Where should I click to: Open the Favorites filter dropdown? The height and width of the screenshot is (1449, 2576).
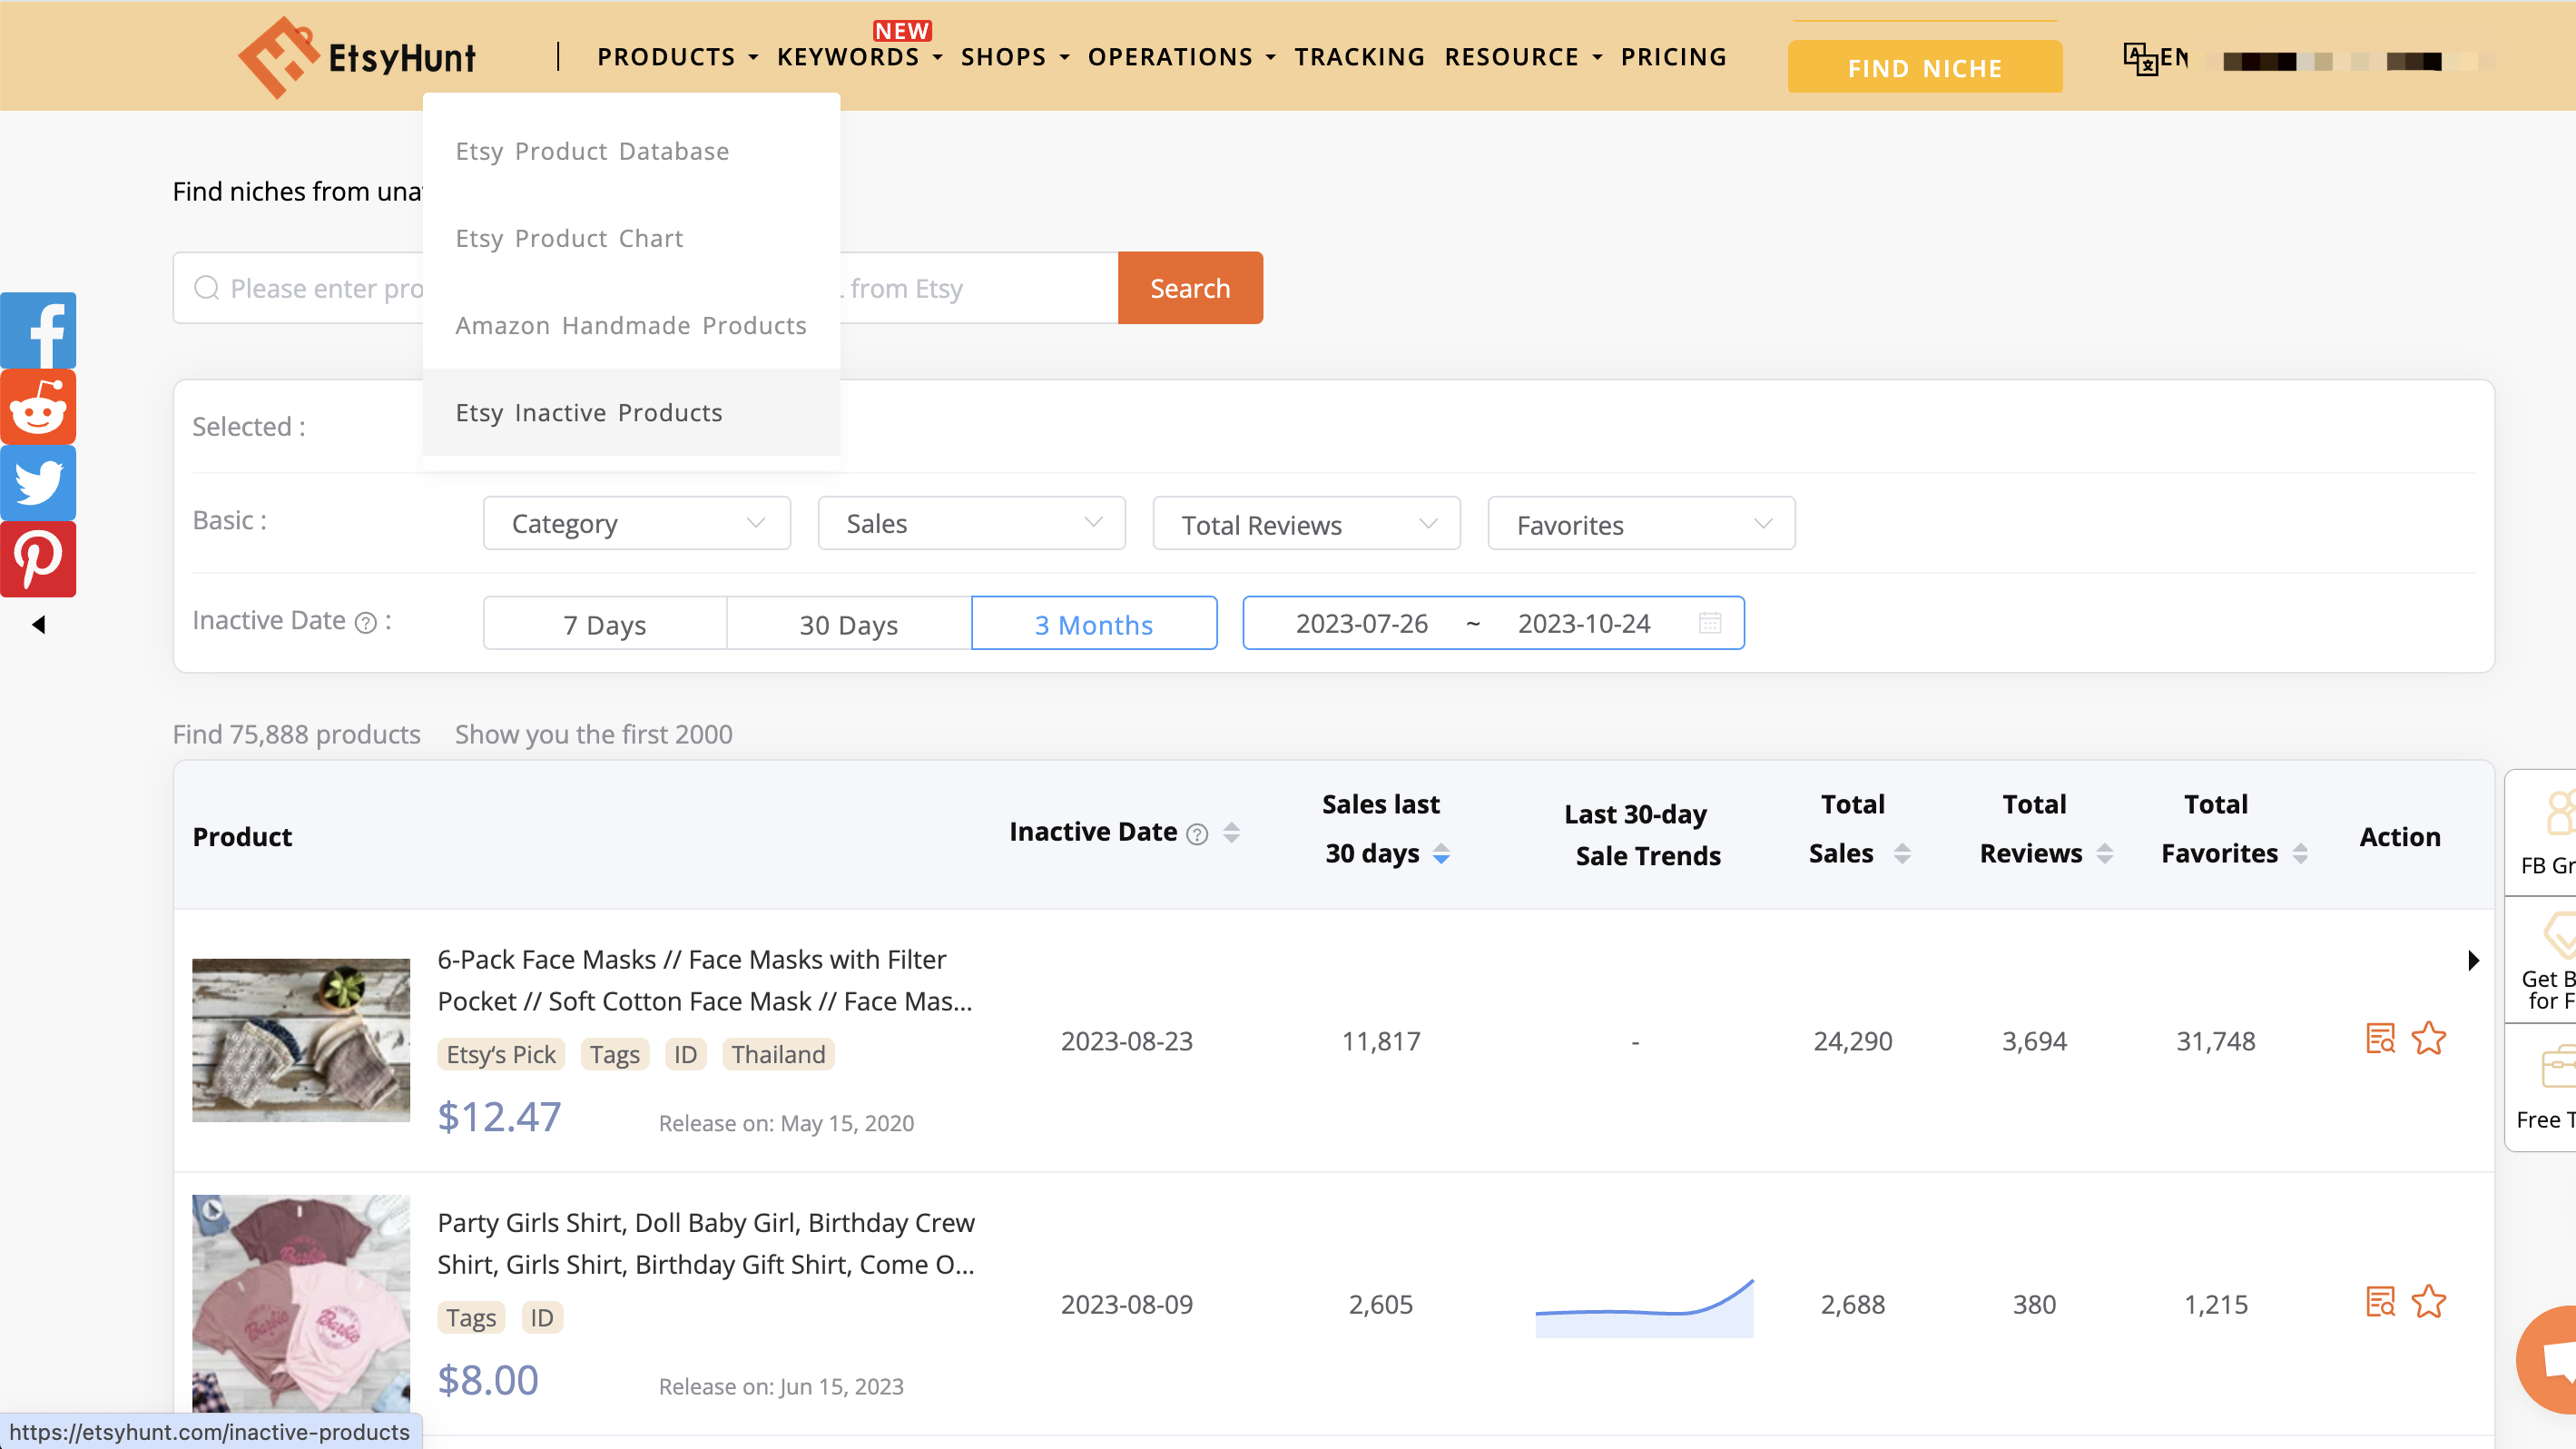(x=1640, y=524)
